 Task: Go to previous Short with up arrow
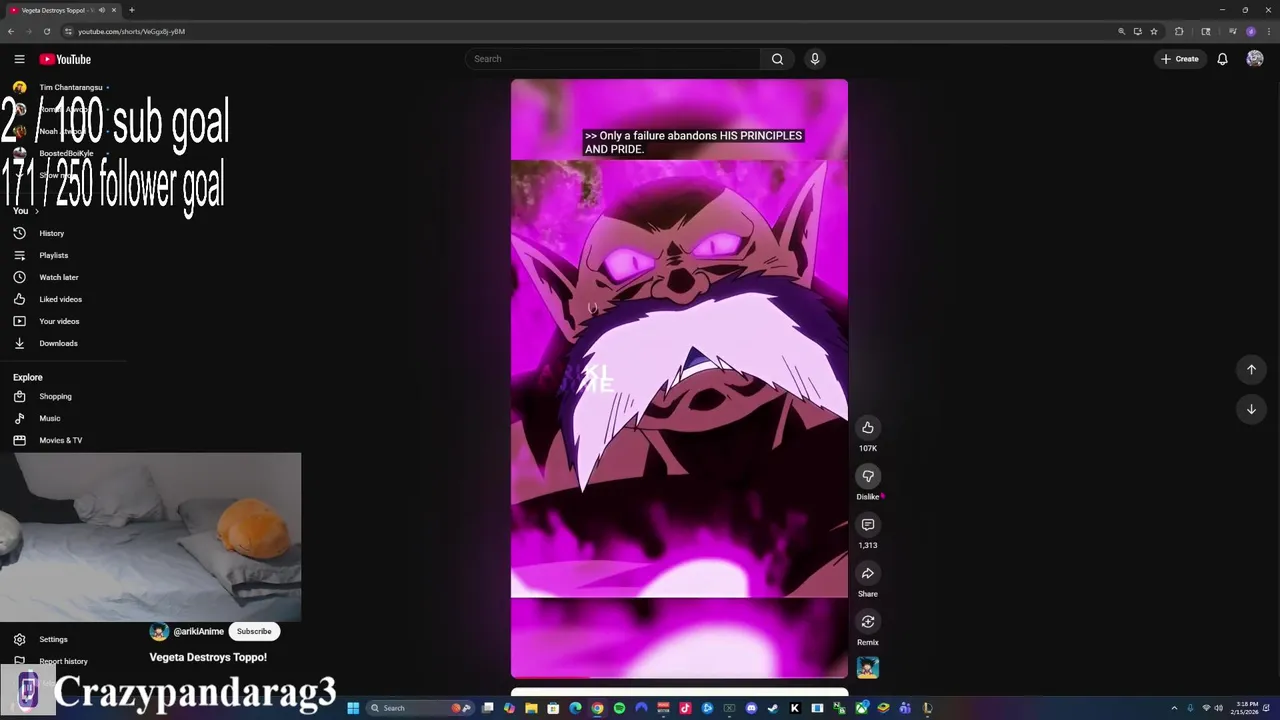(x=1251, y=370)
